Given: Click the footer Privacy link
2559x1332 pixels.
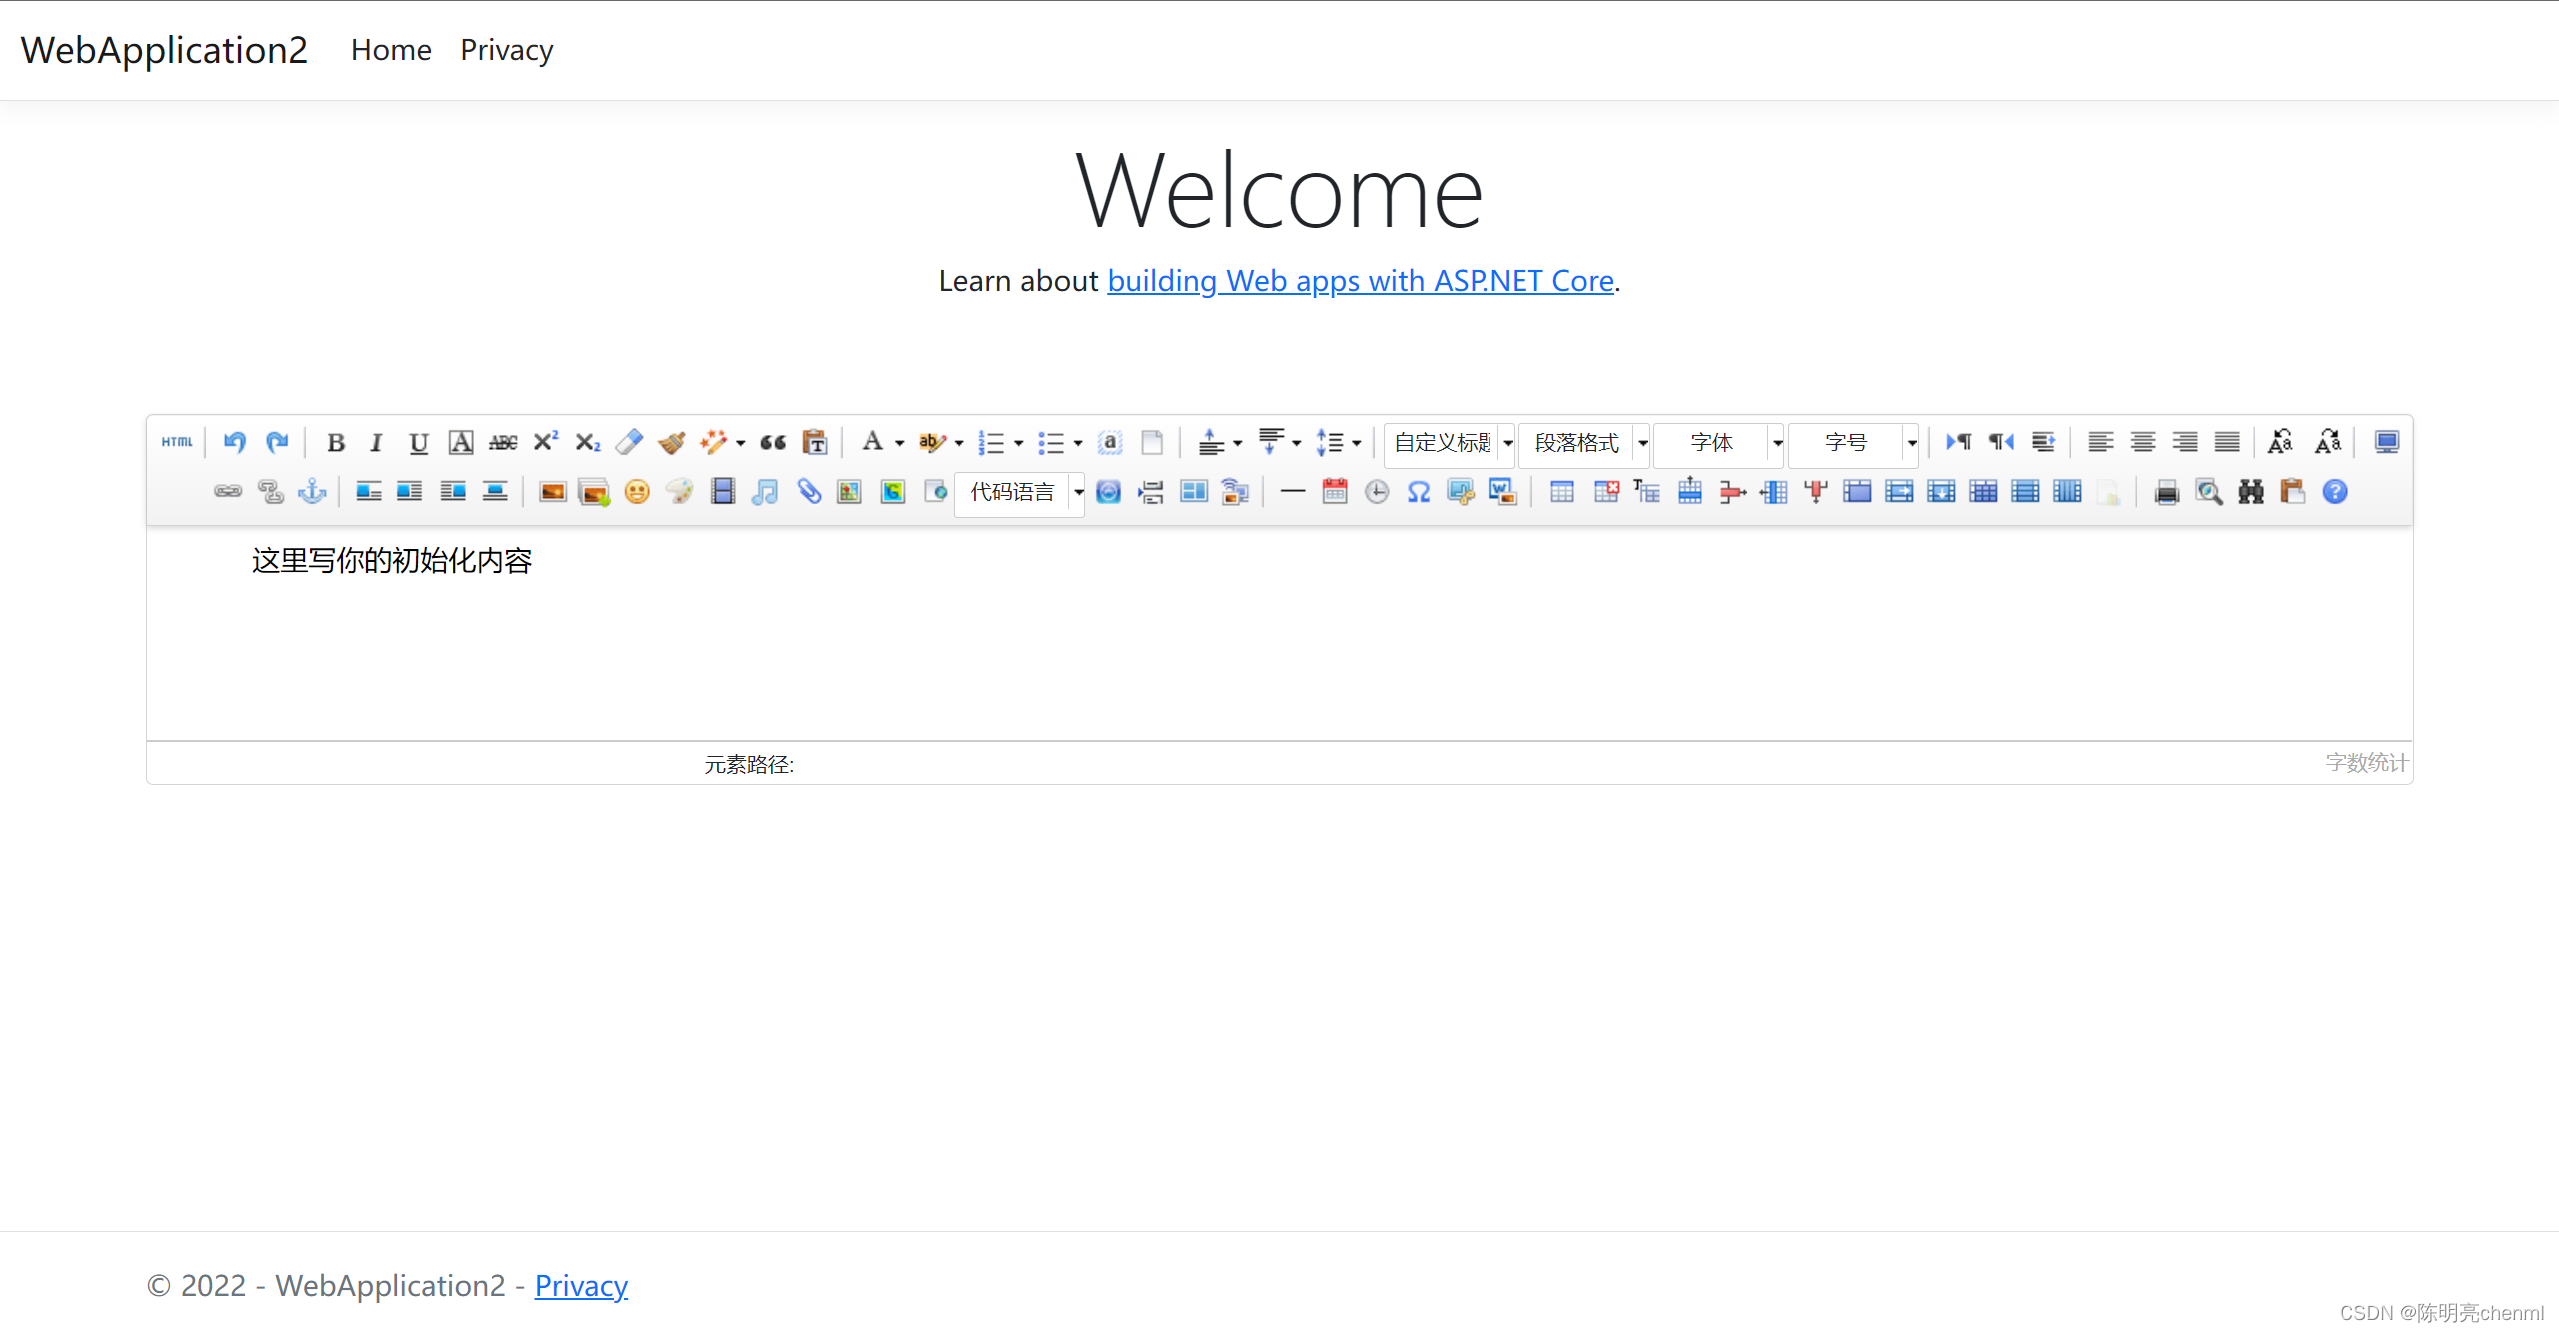Looking at the screenshot, I should tap(581, 1285).
